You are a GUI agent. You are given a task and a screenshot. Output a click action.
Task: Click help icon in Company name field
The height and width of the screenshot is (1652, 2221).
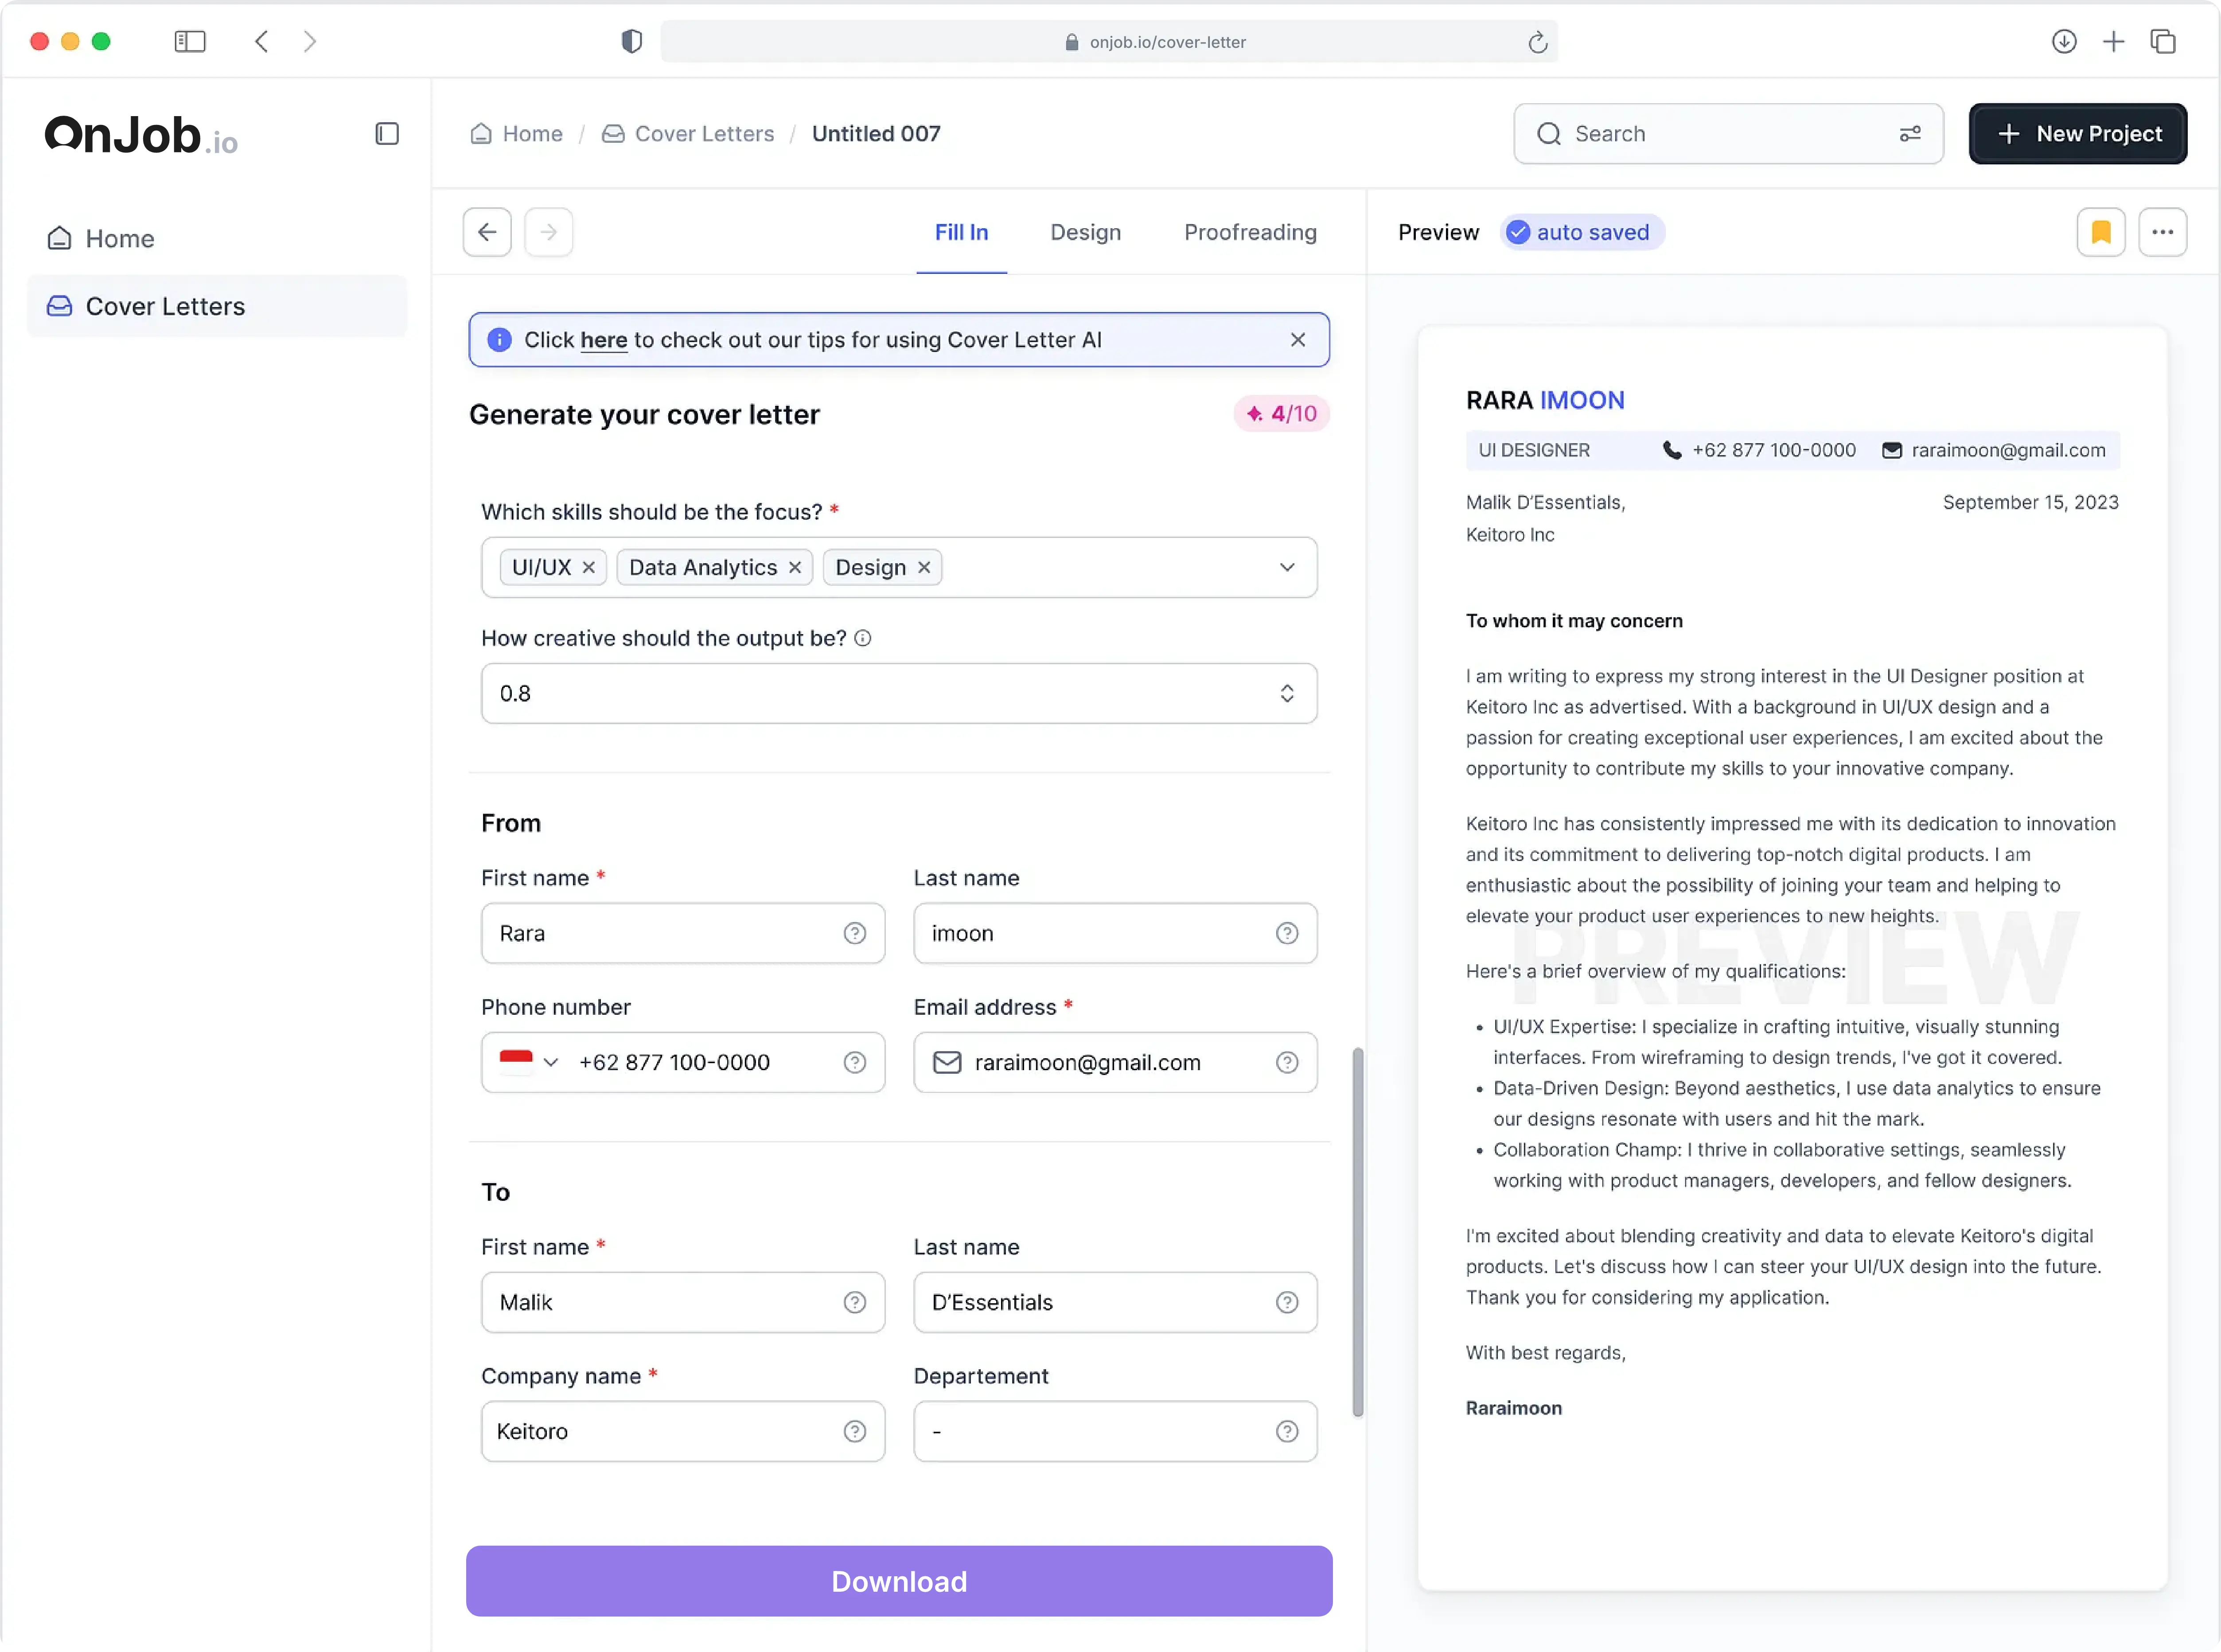coord(854,1431)
